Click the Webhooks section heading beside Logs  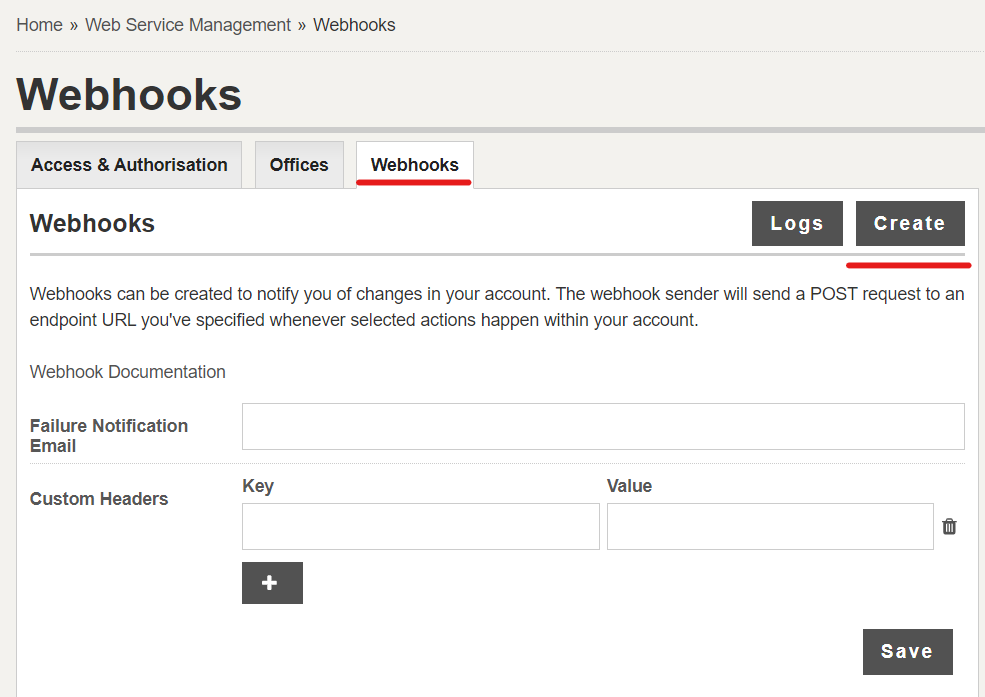point(92,224)
